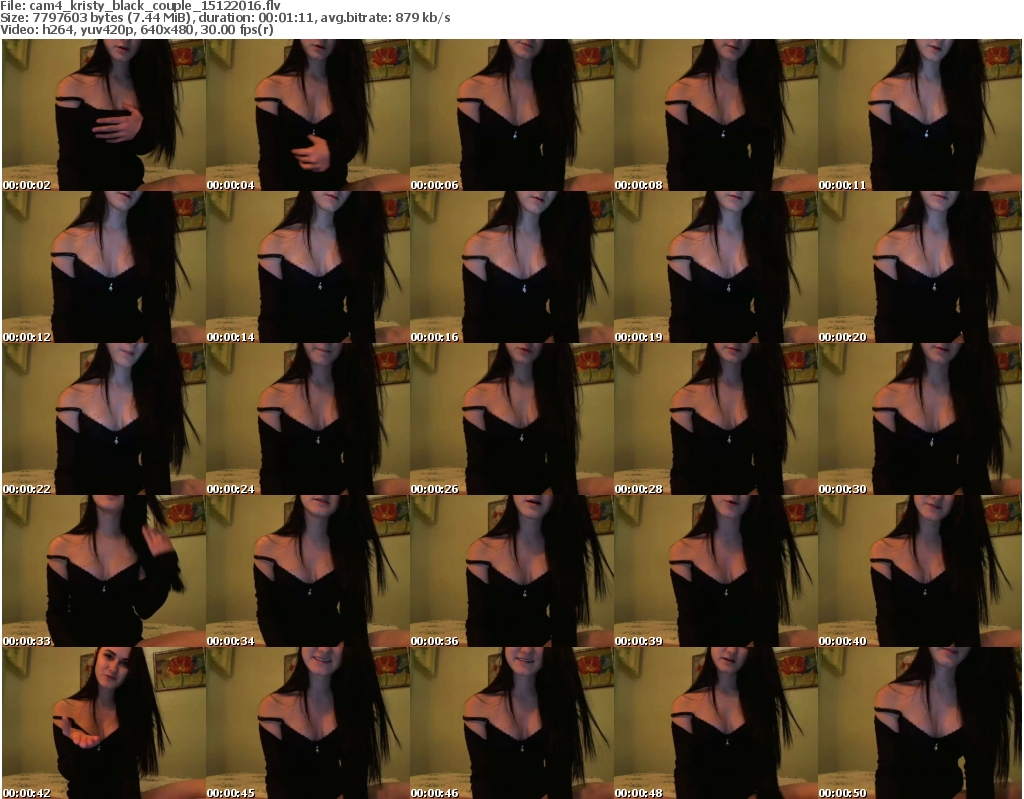This screenshot has height=799, width=1024.
Task: Open the thumbnail stamped 00:00:11
Action: point(920,115)
